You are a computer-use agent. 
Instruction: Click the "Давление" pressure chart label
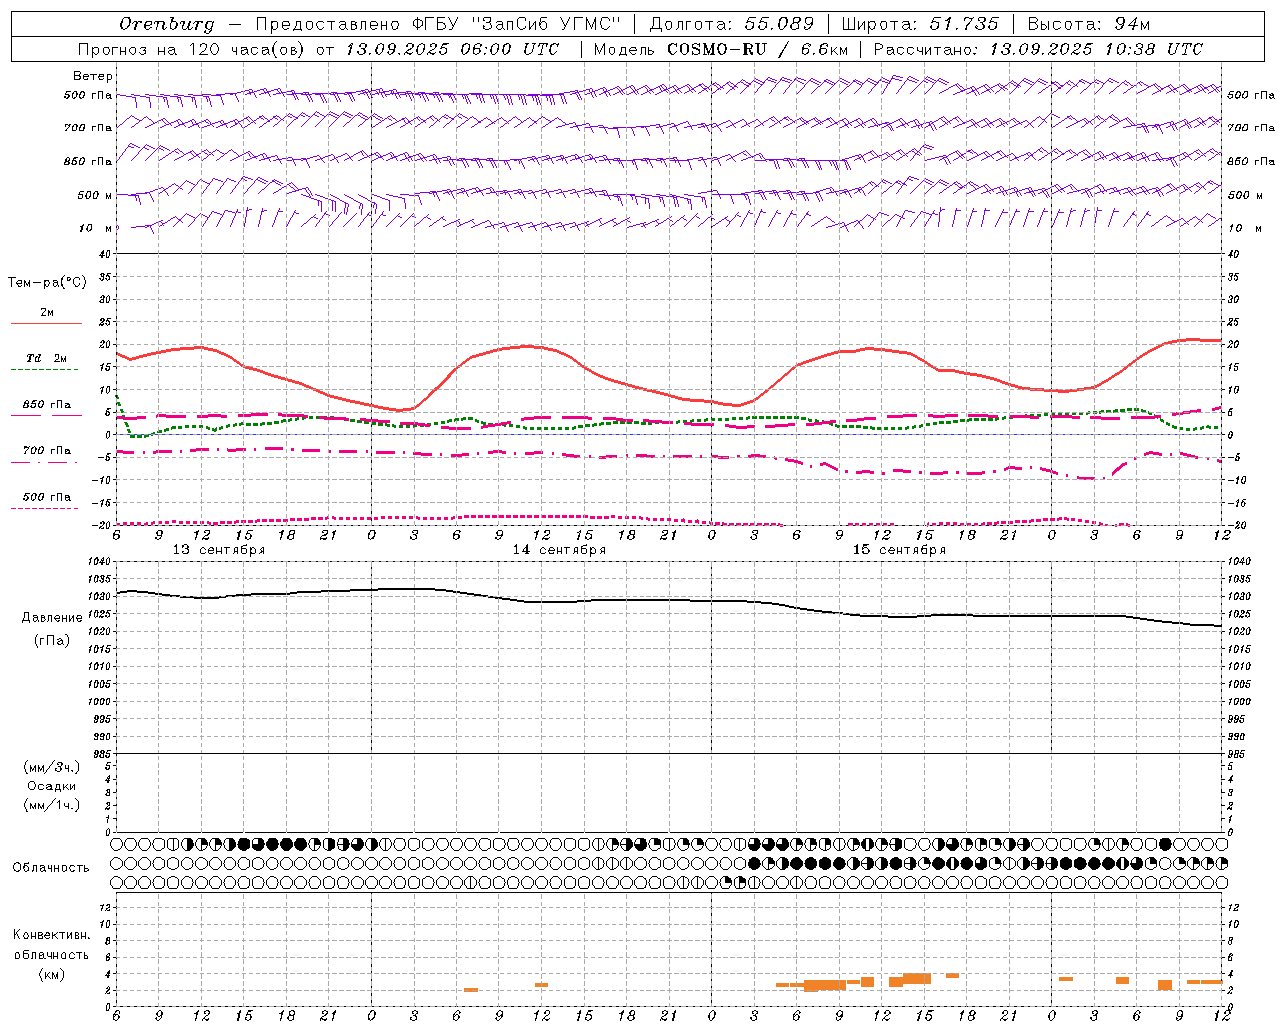pyautogui.click(x=52, y=618)
